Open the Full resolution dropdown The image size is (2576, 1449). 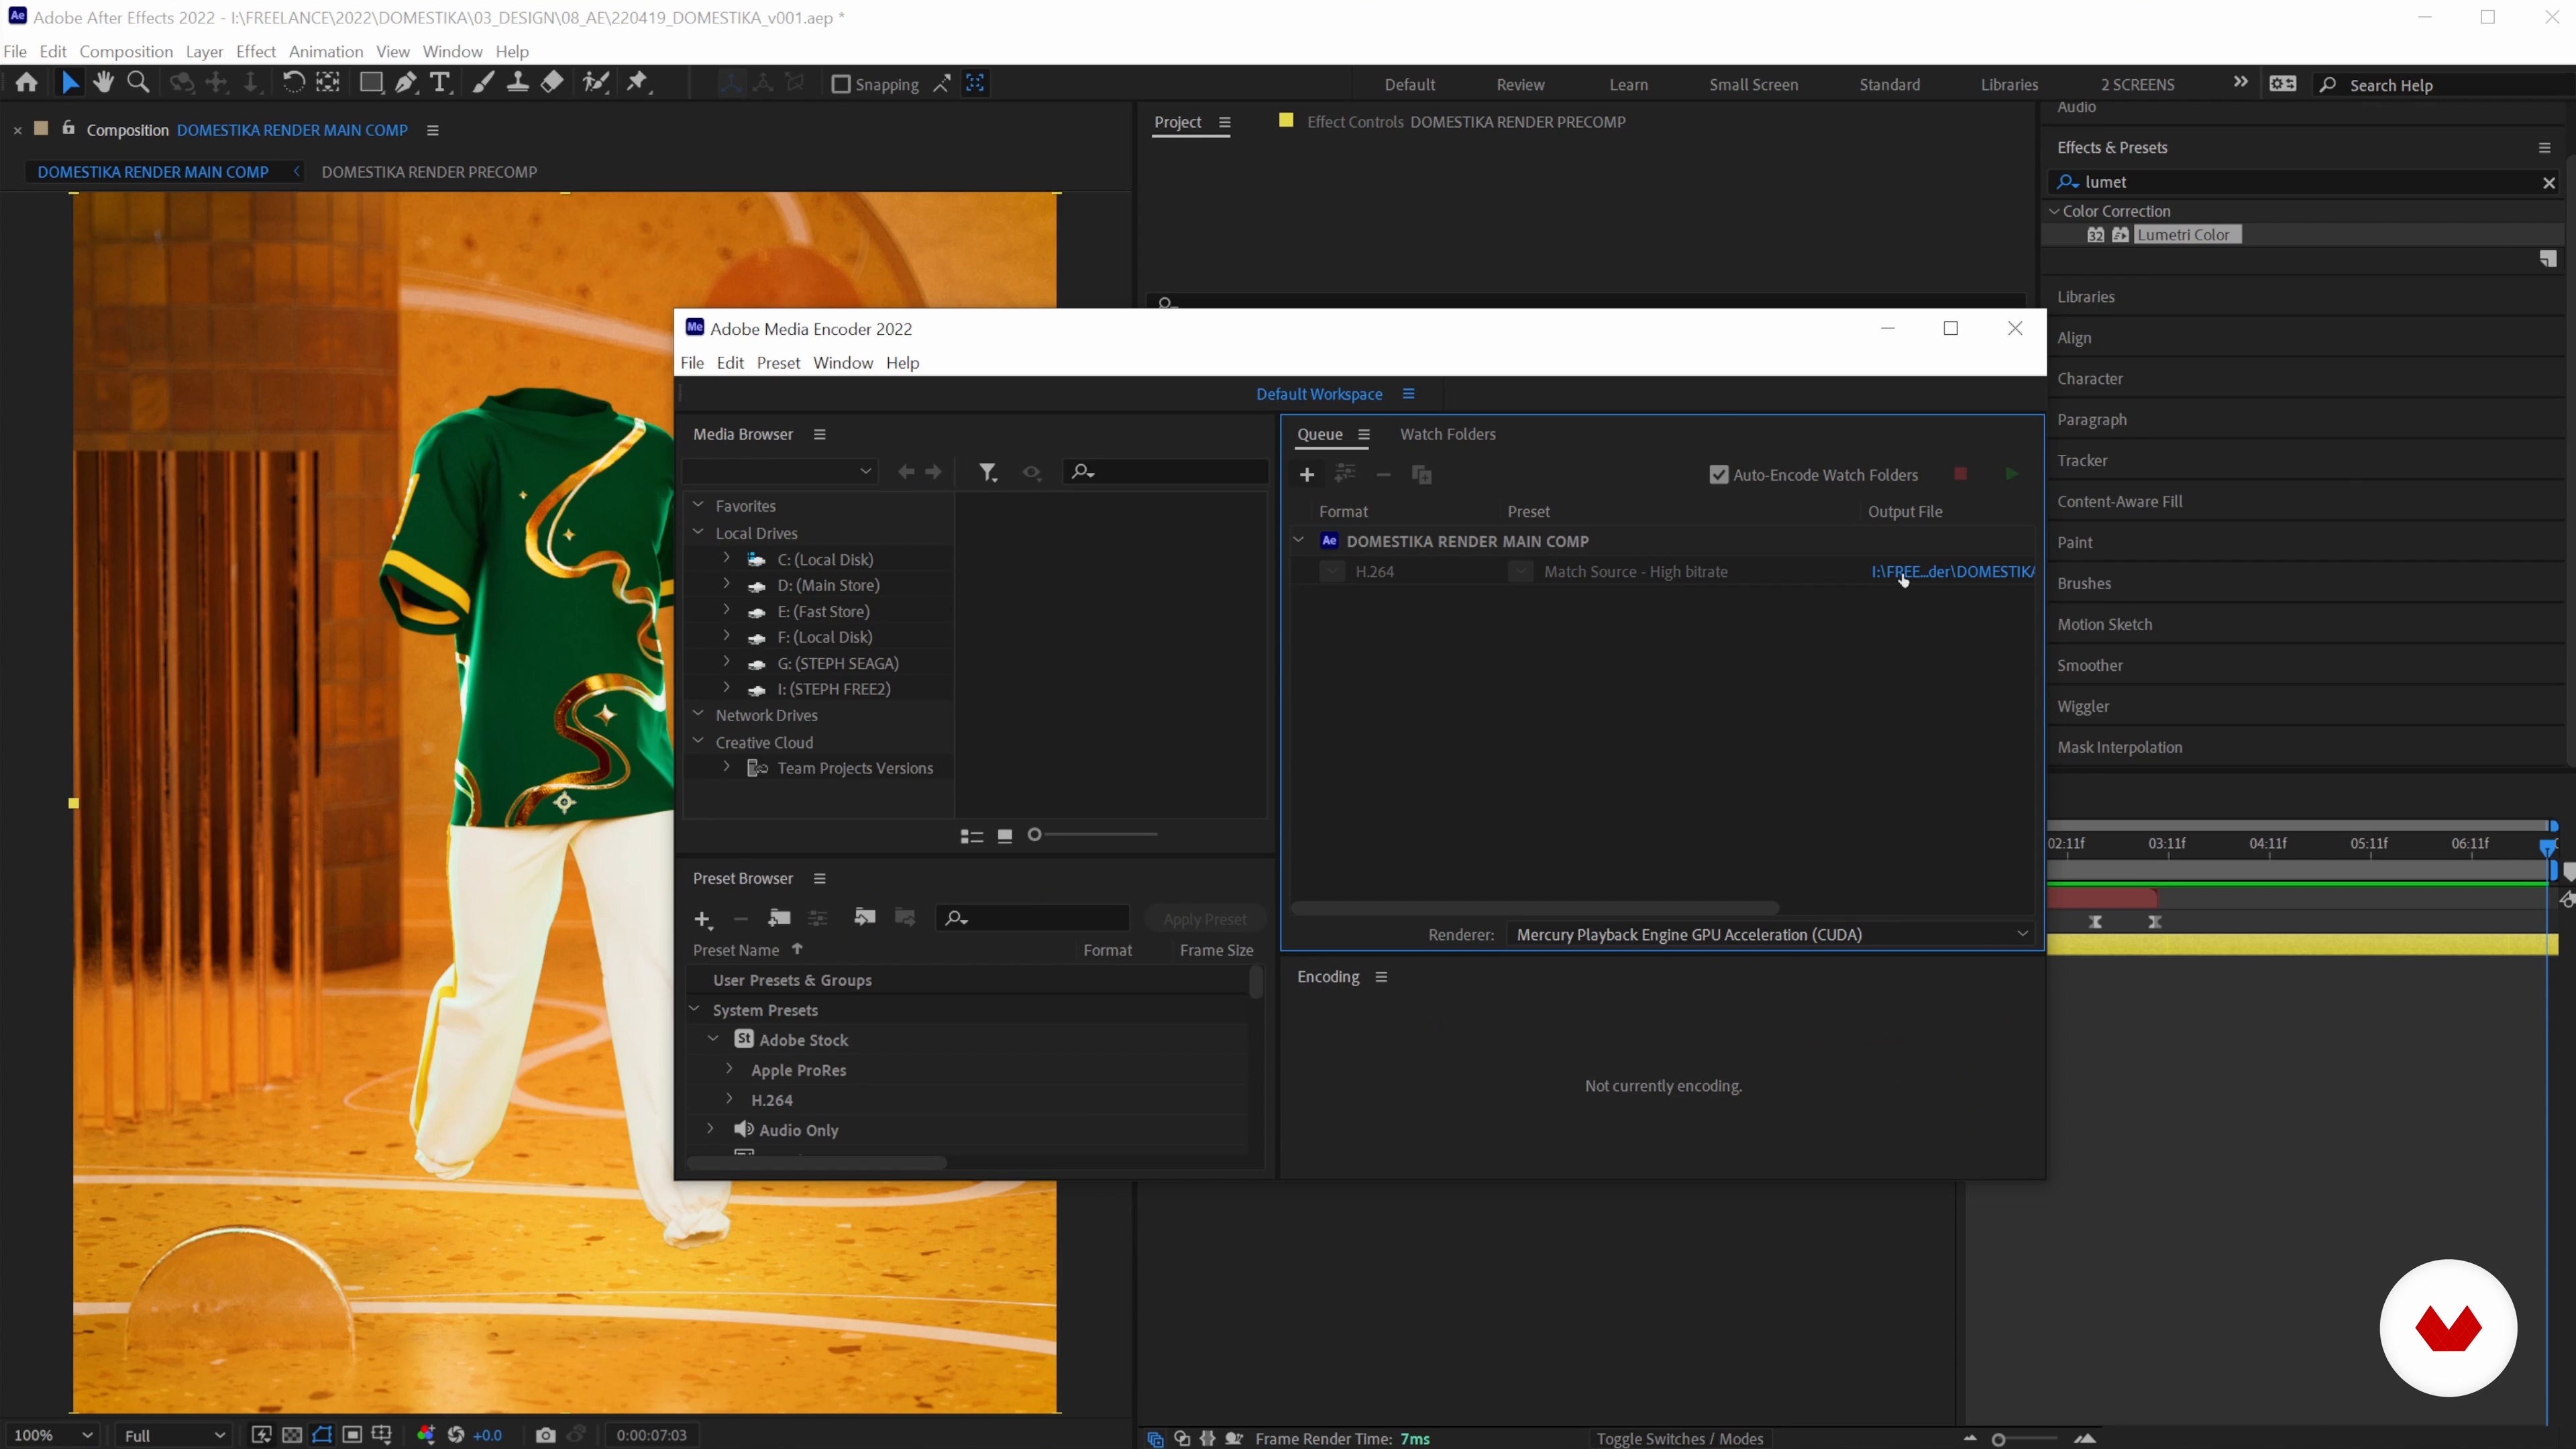[x=174, y=1435]
